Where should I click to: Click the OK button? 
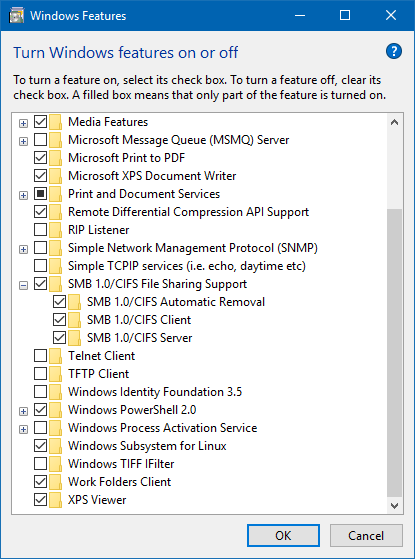tap(283, 535)
